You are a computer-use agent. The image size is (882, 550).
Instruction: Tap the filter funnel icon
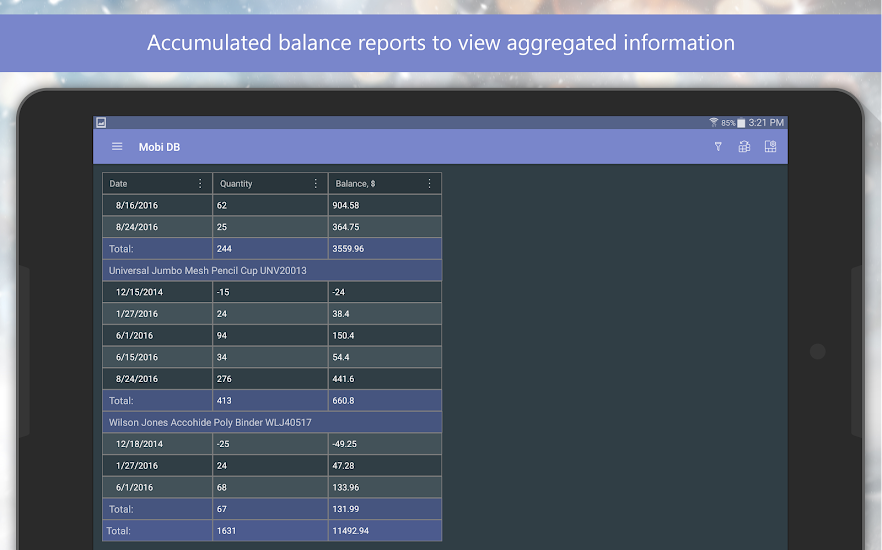(x=717, y=147)
